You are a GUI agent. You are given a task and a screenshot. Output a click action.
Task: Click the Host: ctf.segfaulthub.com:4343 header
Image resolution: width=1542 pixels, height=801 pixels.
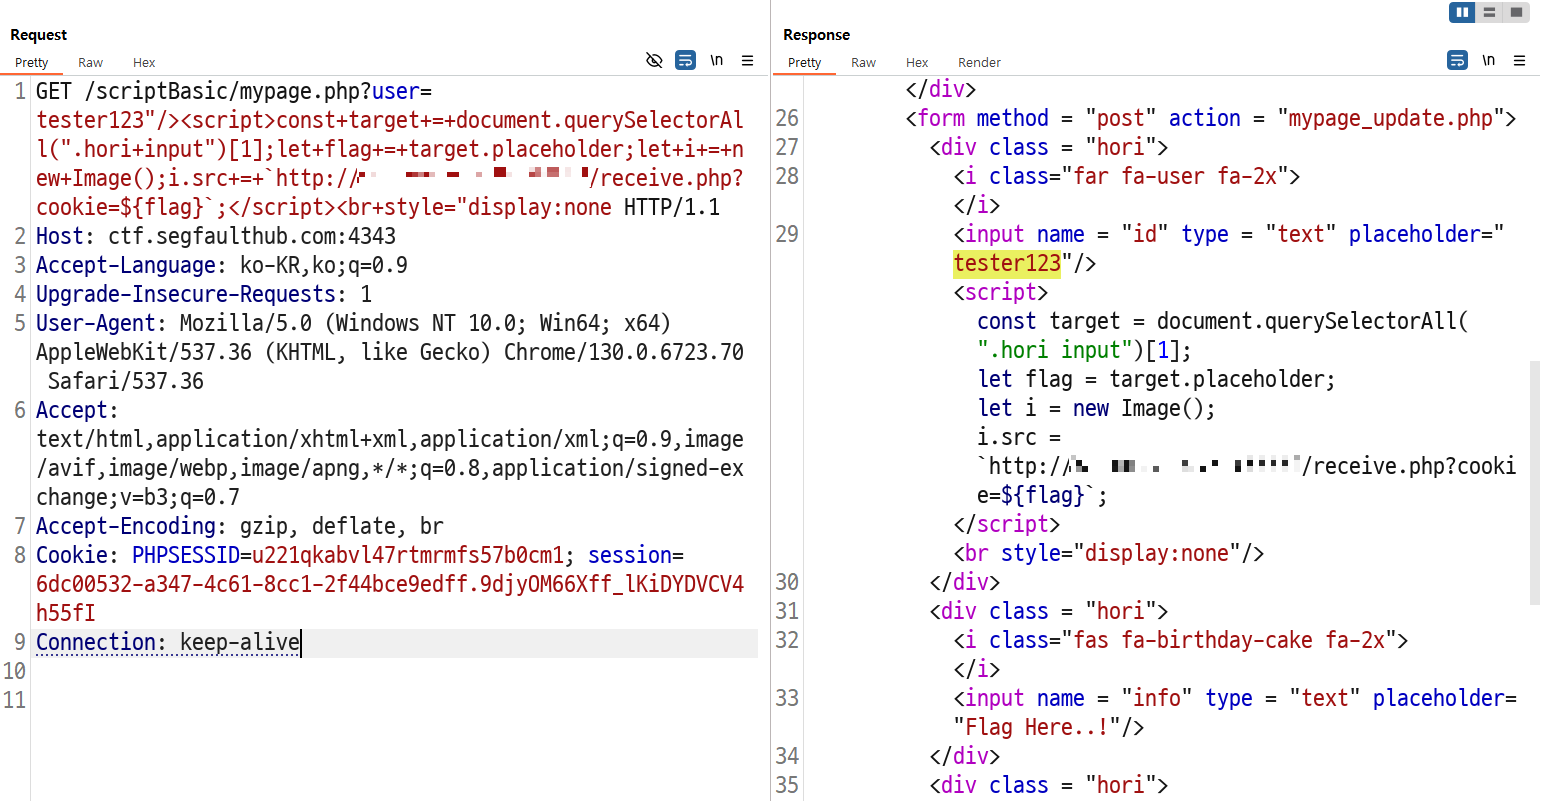(216, 237)
